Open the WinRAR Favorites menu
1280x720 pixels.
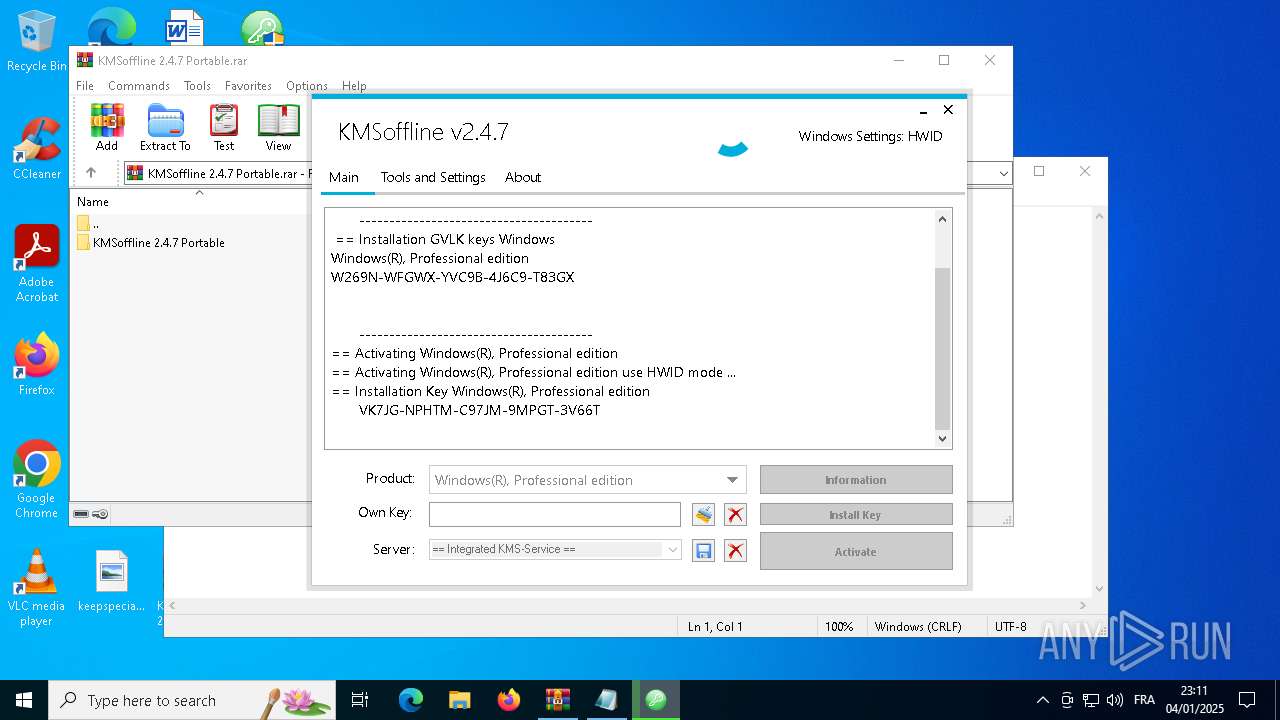pos(248,86)
